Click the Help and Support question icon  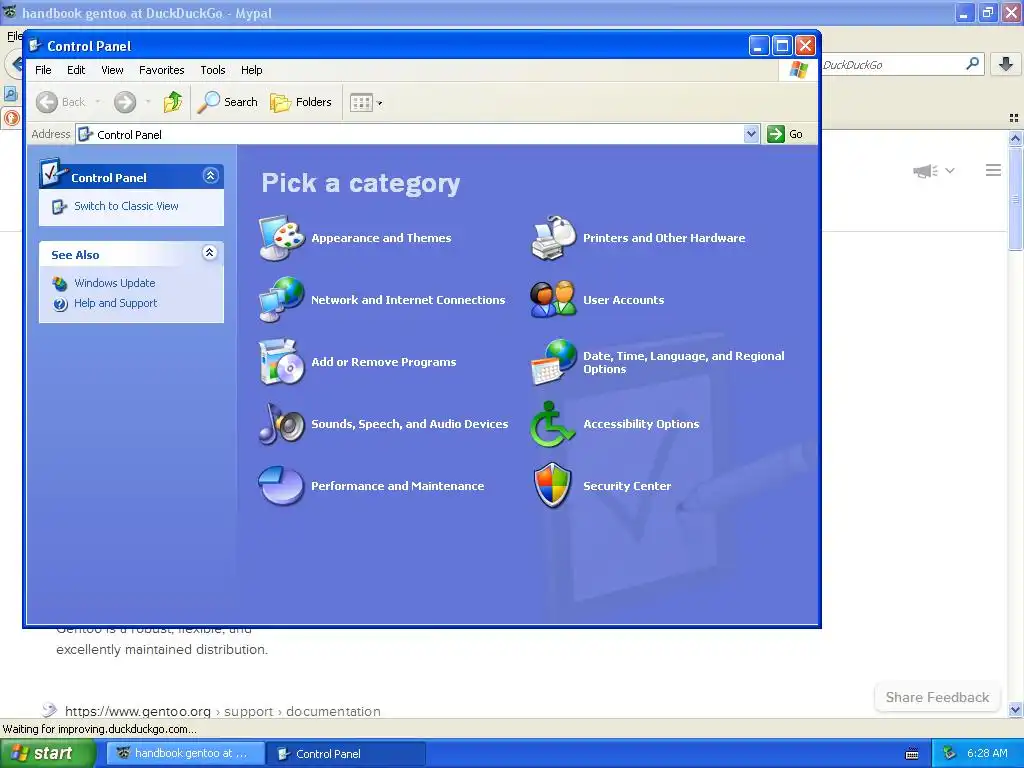[x=60, y=304]
